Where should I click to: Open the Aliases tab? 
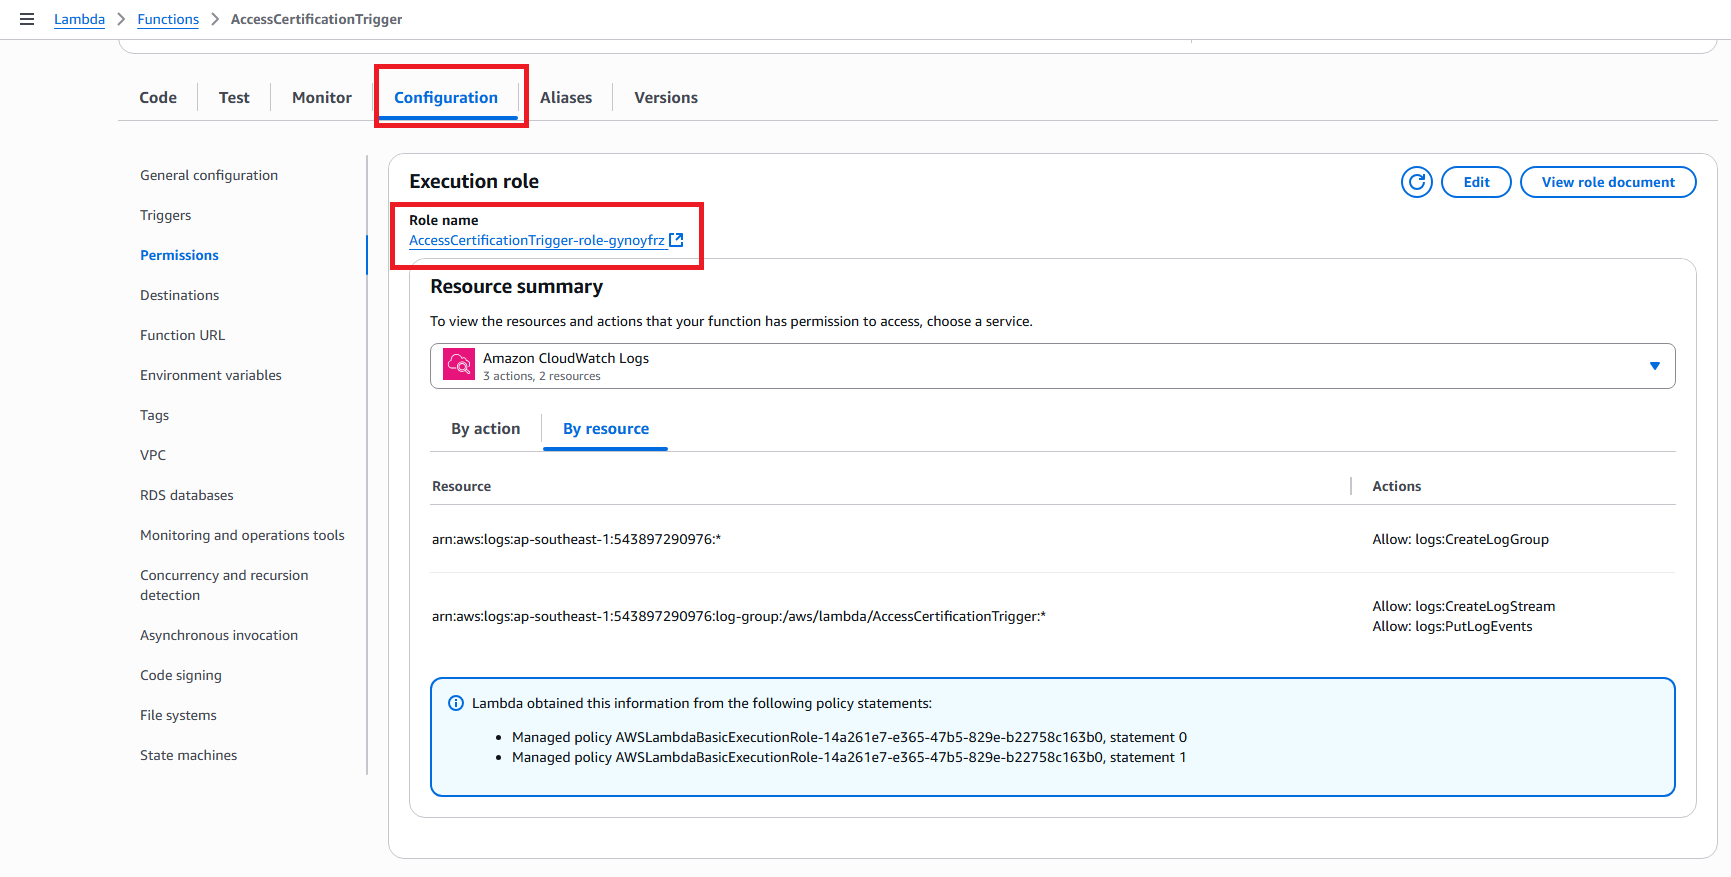coord(566,97)
